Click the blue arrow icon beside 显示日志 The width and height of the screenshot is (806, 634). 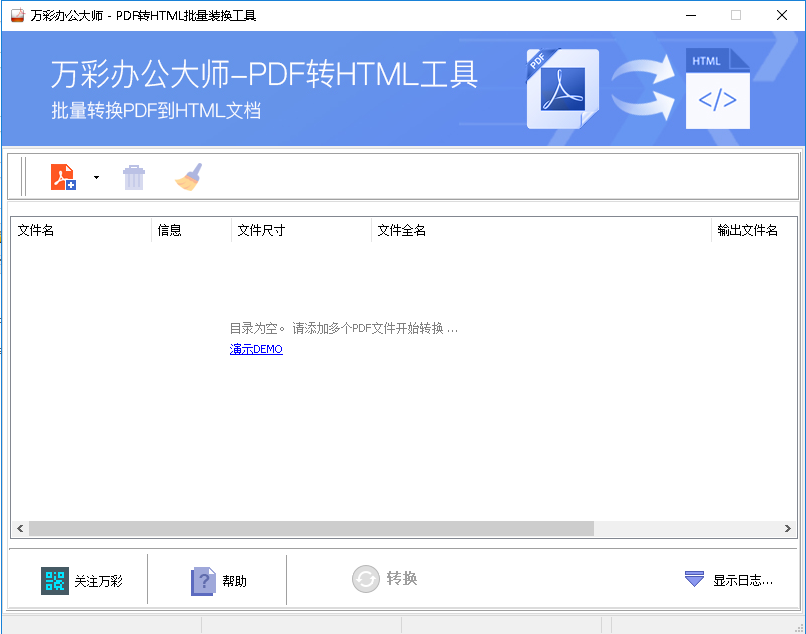coord(694,580)
